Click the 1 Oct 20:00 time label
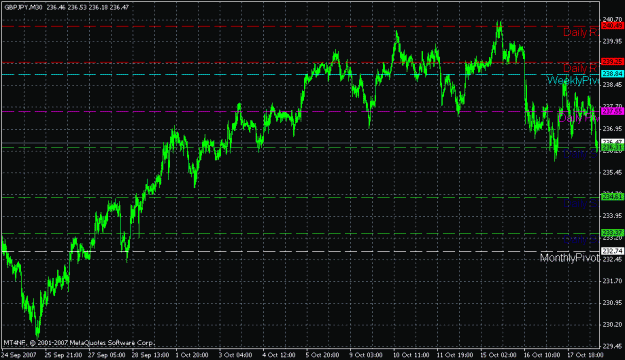625x360 pixels. point(192,355)
